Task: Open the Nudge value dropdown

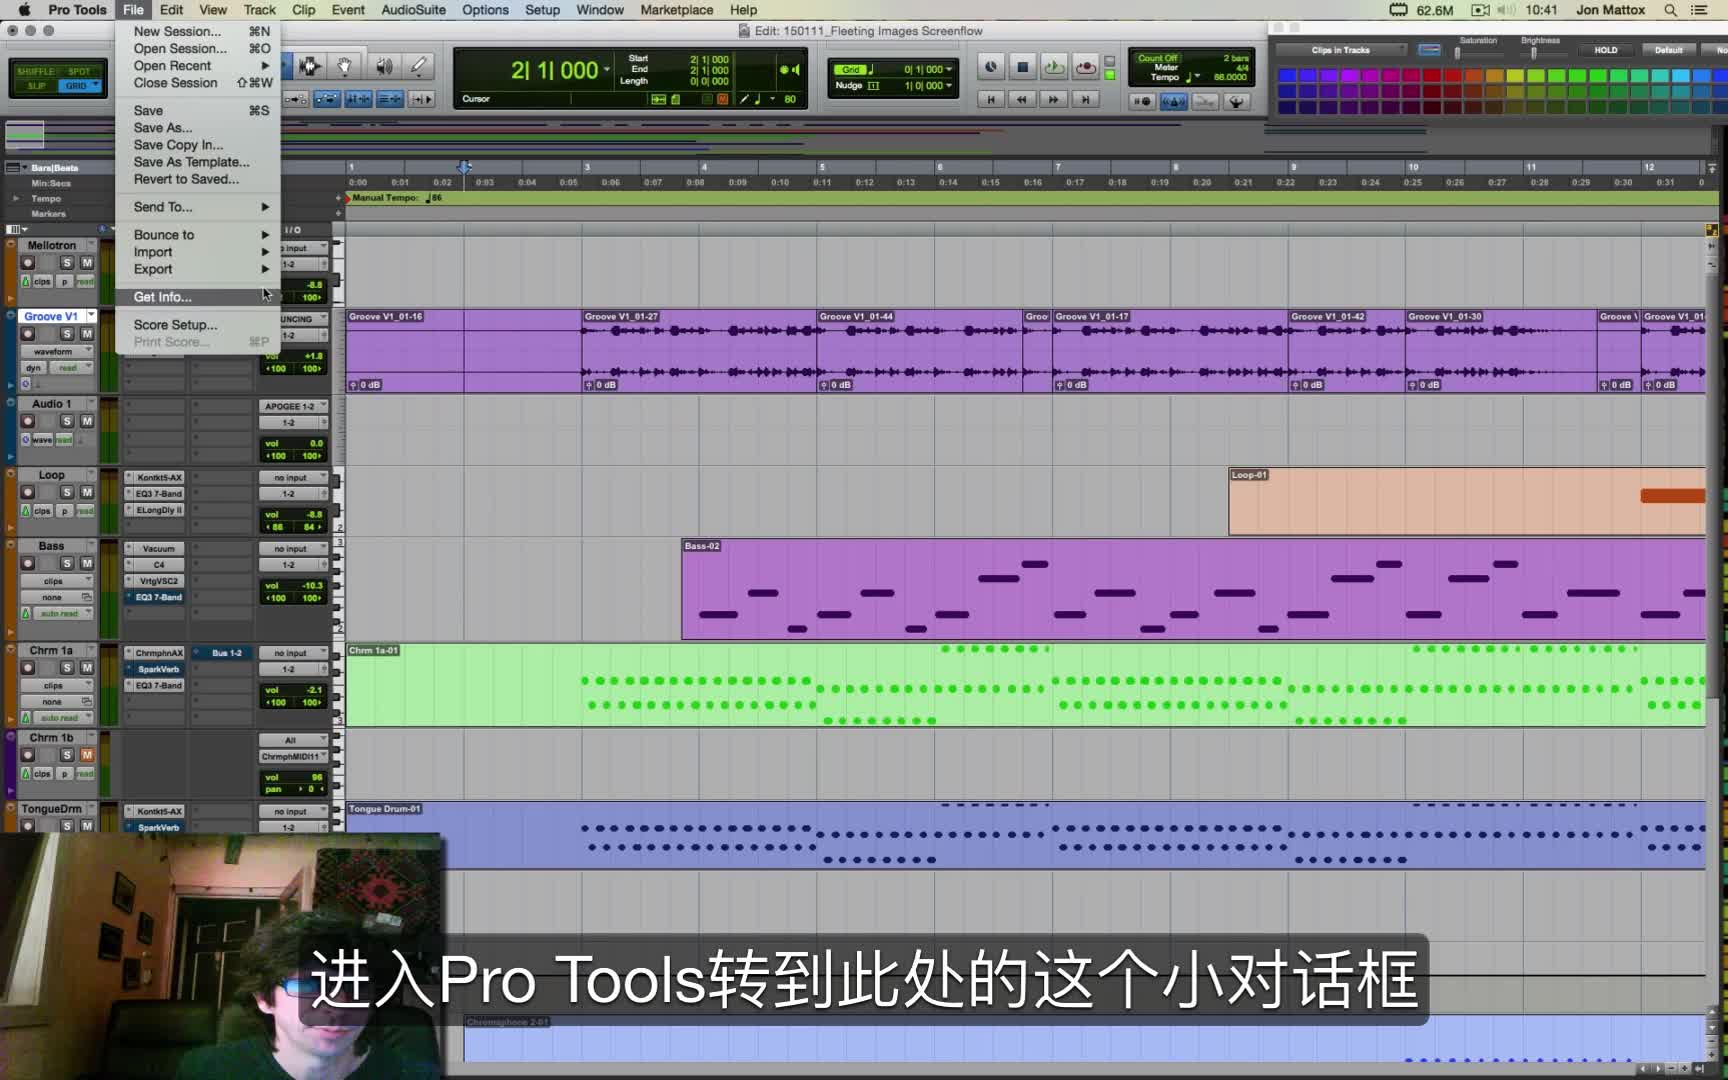Action: pos(948,86)
